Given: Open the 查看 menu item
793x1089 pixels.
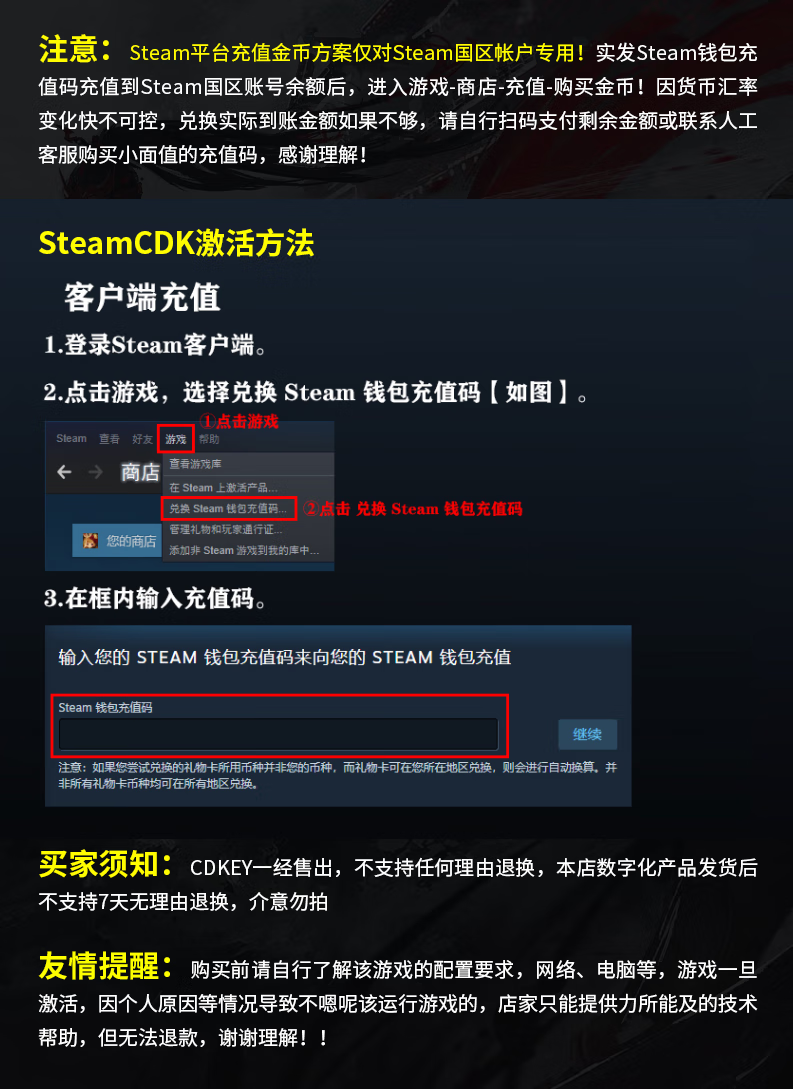Looking at the screenshot, I should click(109, 439).
